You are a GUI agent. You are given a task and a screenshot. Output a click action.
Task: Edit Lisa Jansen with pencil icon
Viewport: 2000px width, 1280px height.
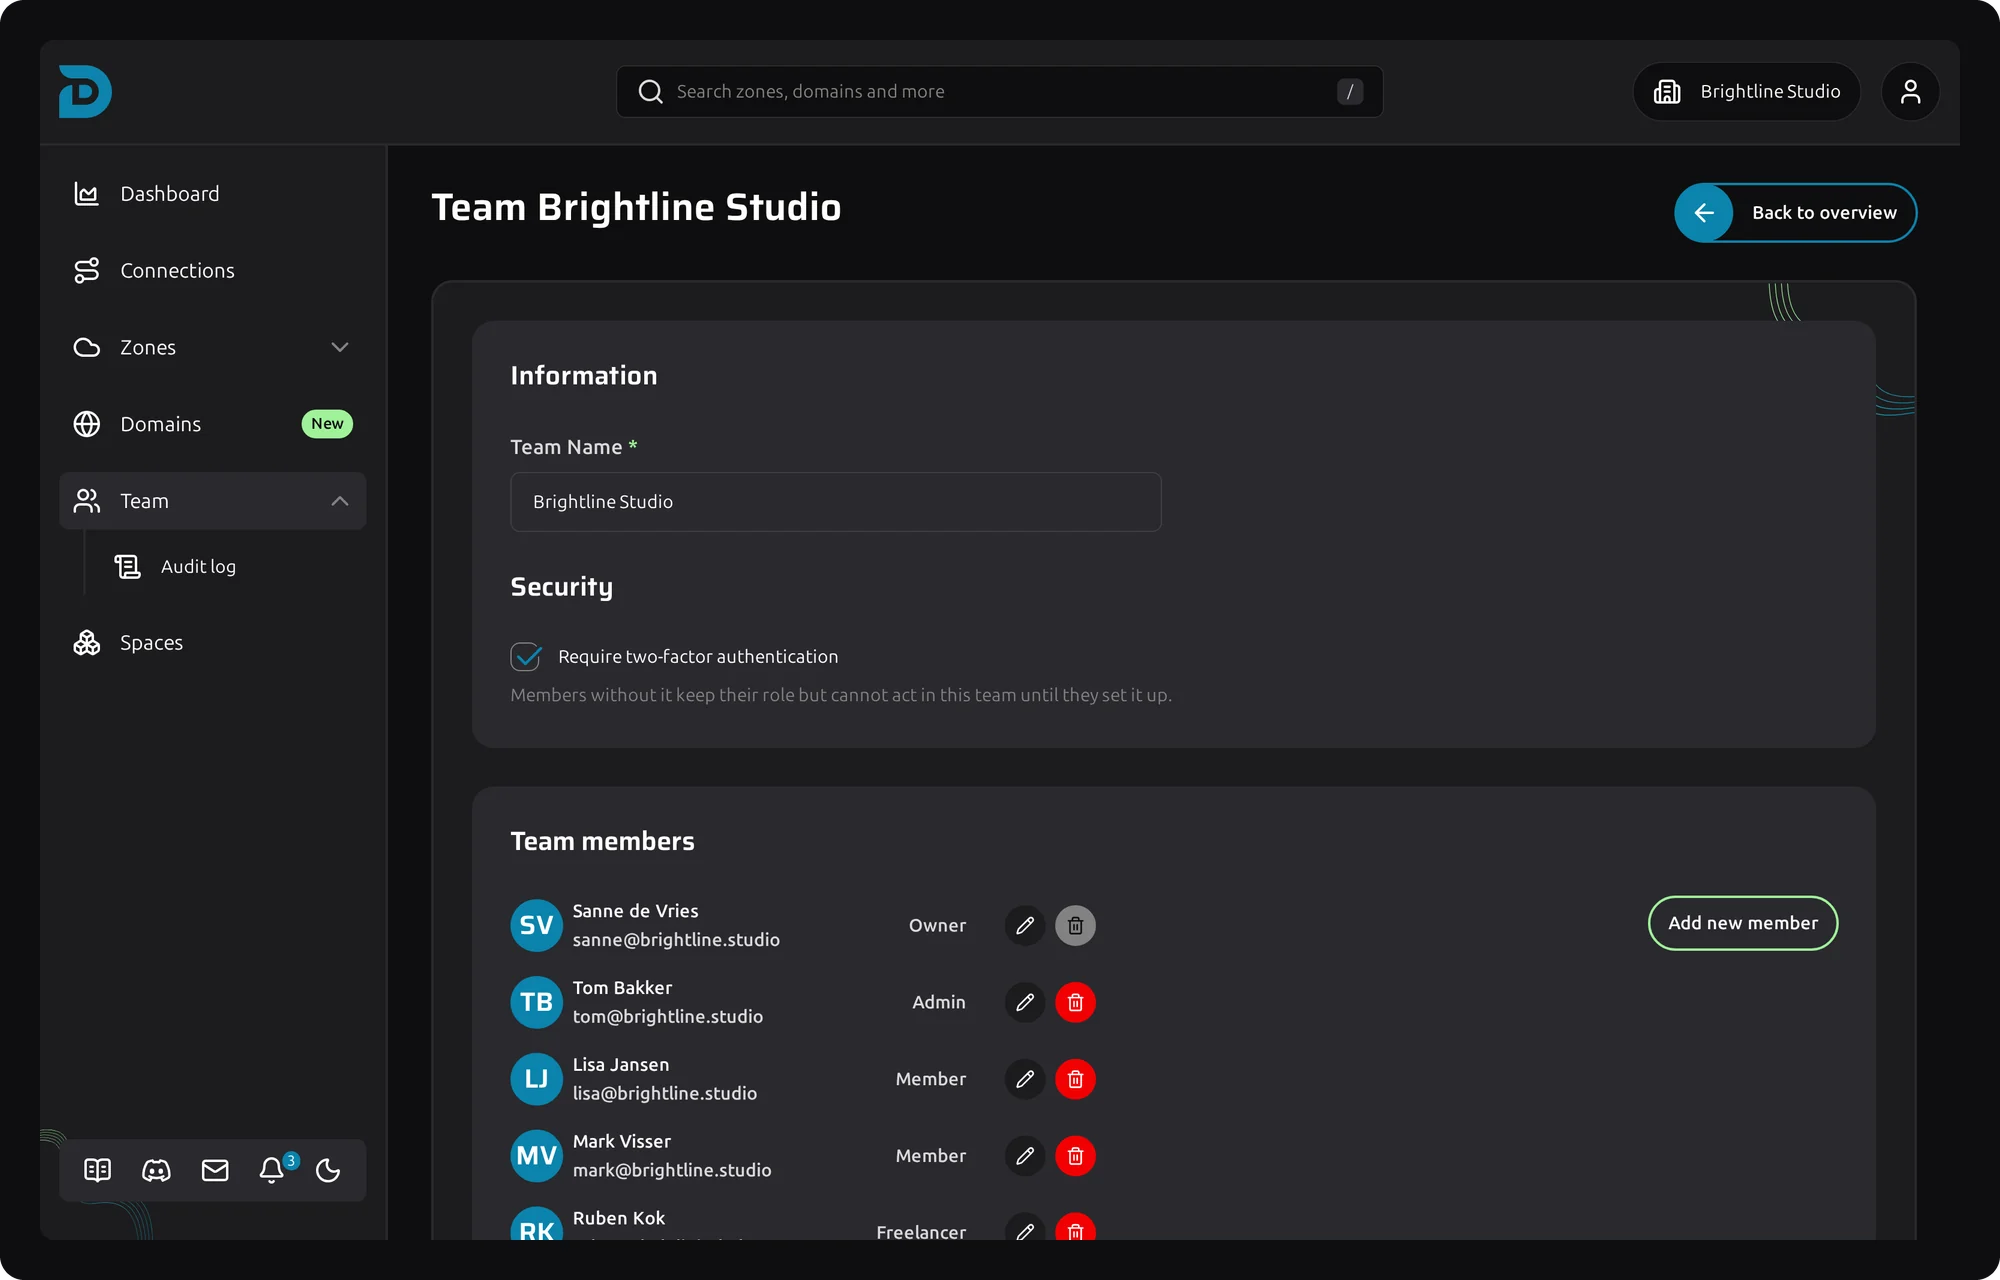1025,1079
